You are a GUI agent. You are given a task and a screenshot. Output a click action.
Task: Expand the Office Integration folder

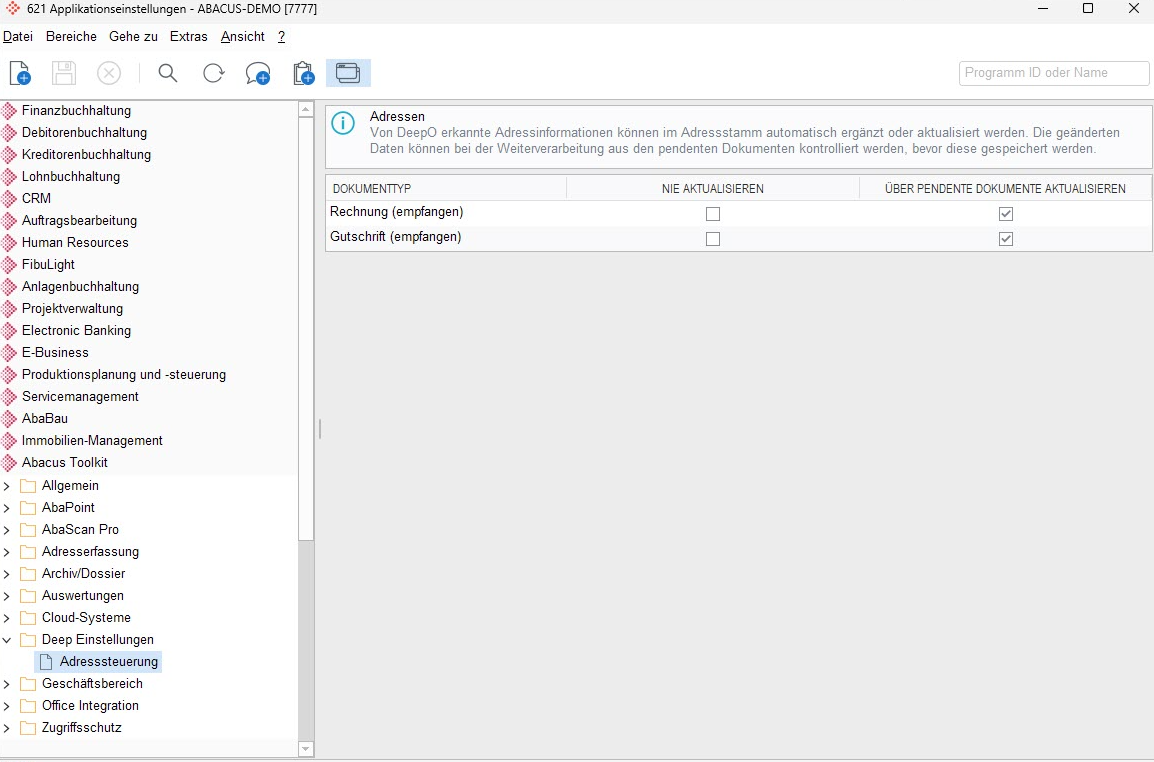(8, 705)
